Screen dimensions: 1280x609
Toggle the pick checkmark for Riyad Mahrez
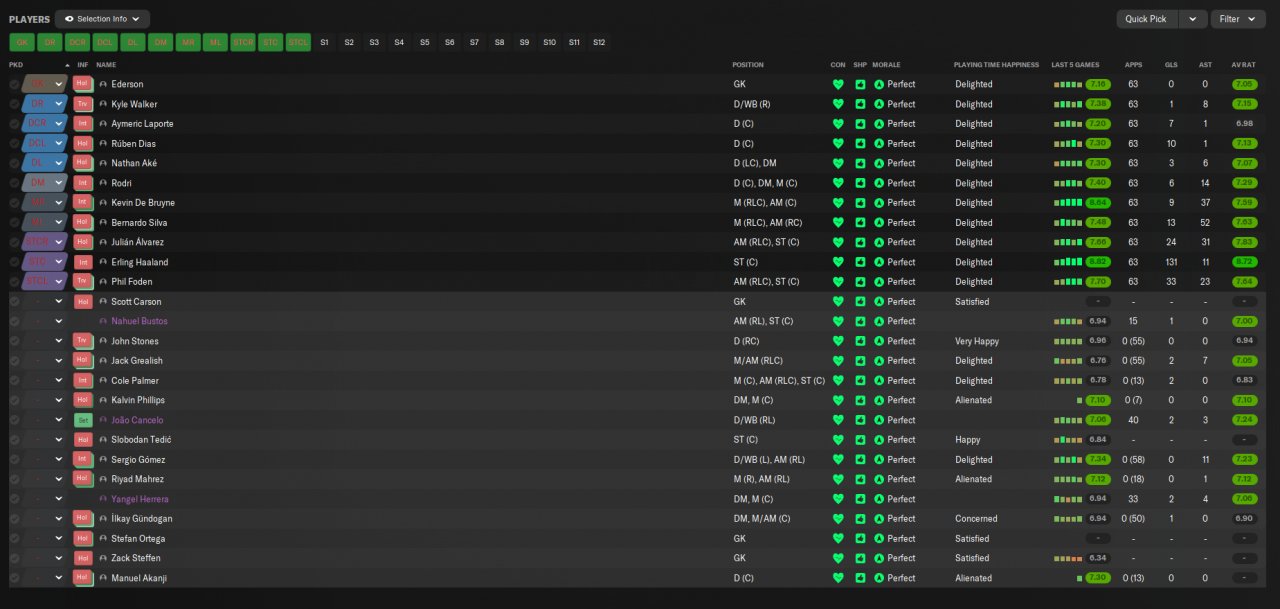coord(14,480)
